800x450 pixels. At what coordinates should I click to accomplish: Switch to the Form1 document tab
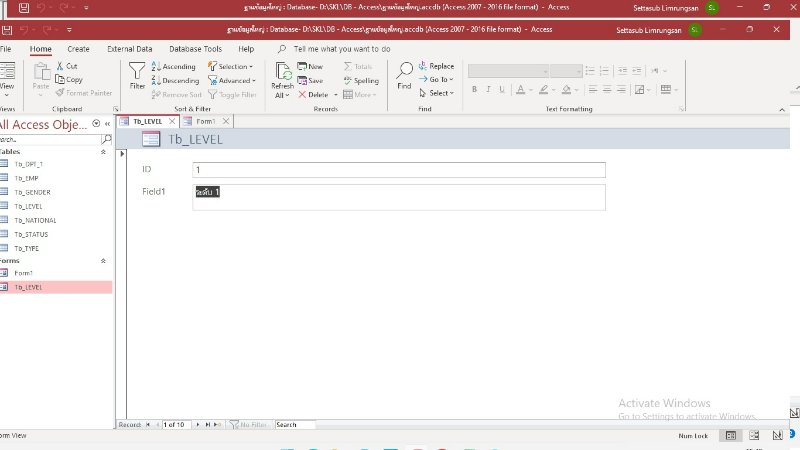[x=205, y=121]
